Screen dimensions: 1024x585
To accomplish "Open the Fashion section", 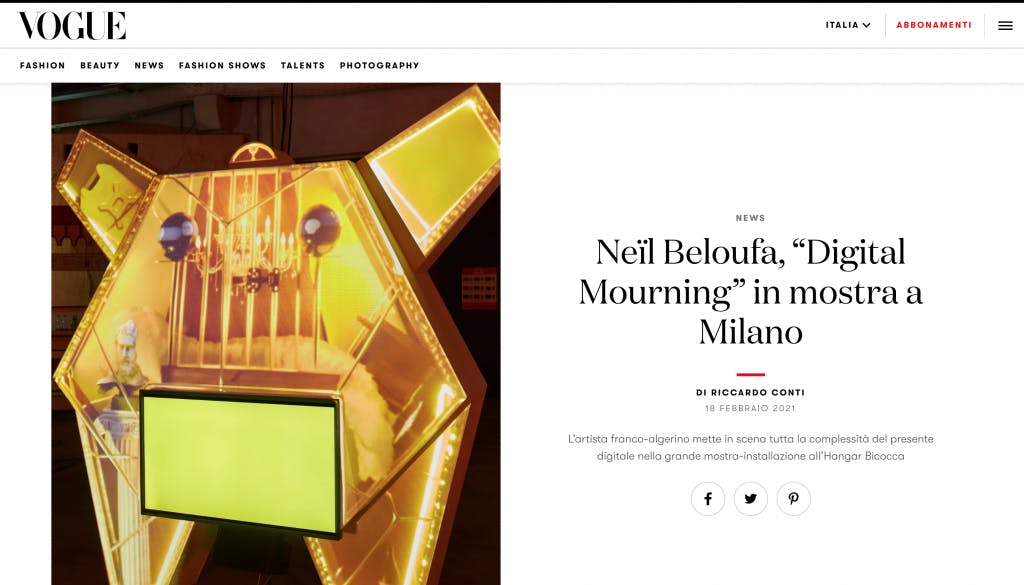I will pos(42,65).
